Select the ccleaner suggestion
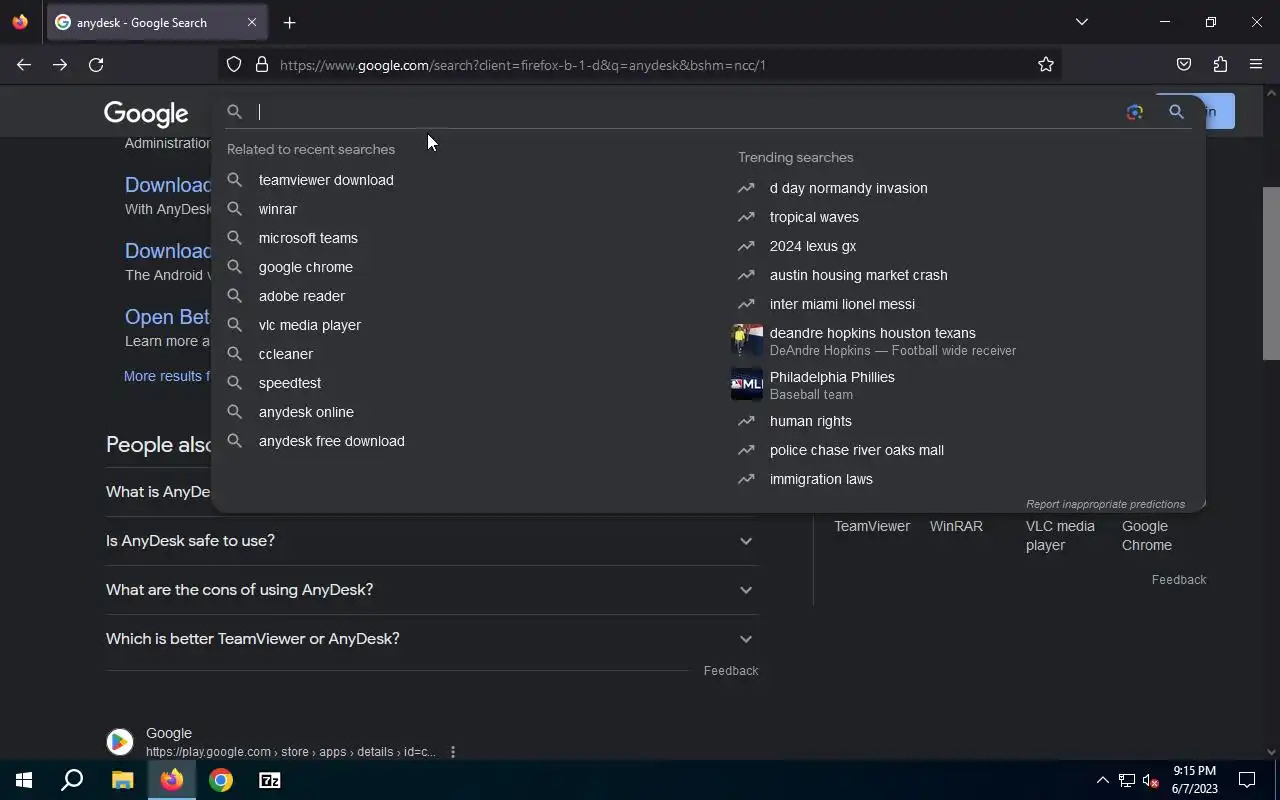This screenshot has width=1280, height=800. pos(286,354)
